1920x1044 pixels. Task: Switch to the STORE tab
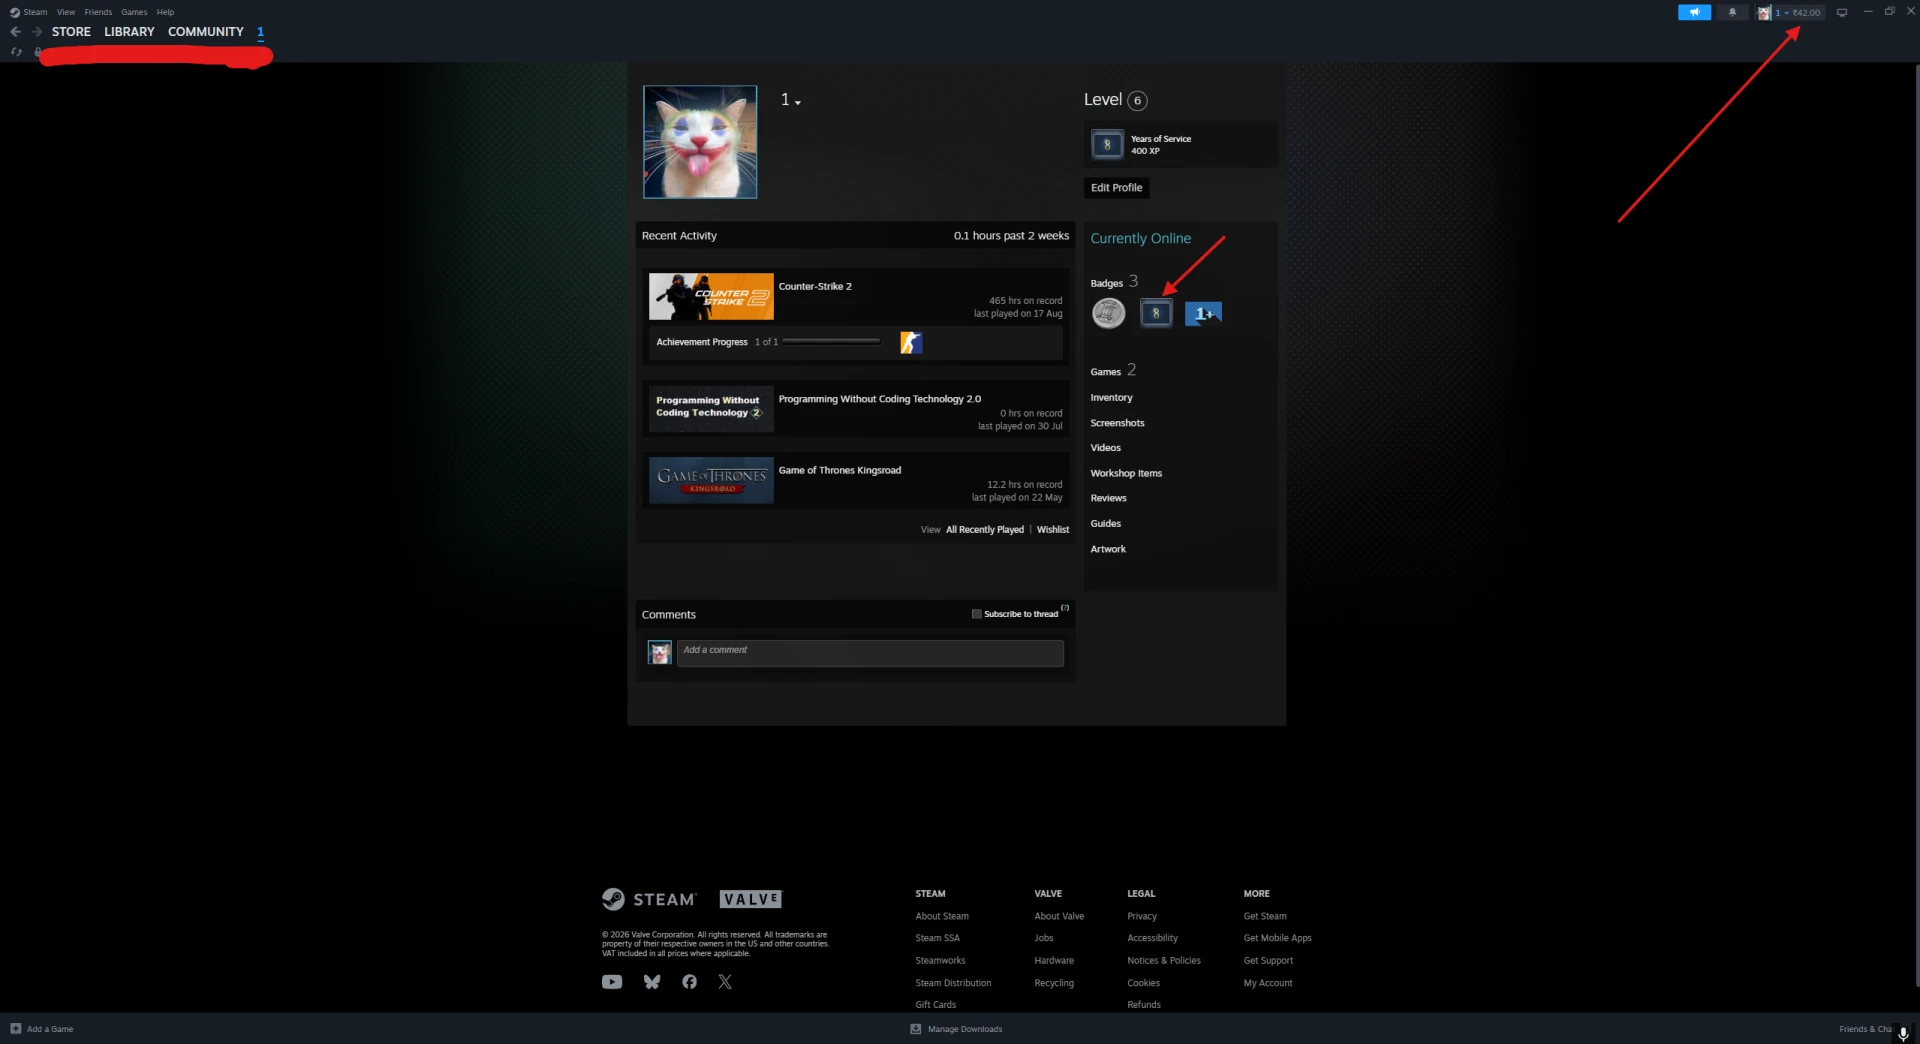[x=71, y=32]
